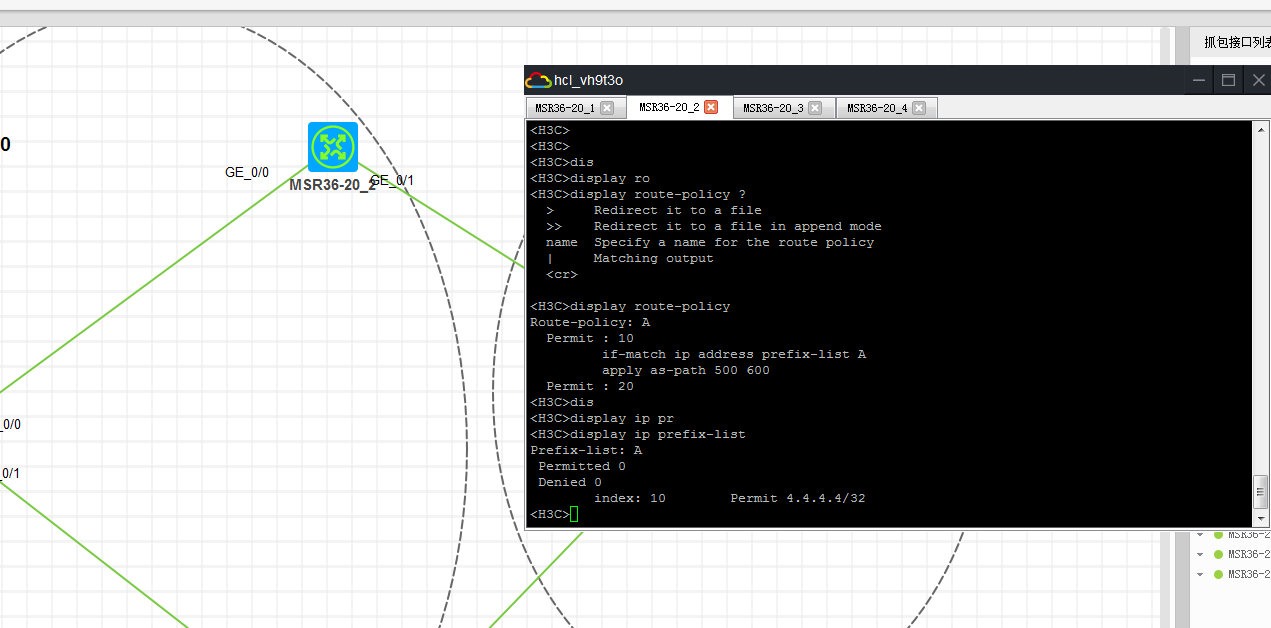The image size is (1271, 628).
Task: Close the MSR36-20_4 terminal tab
Action: coord(919,108)
